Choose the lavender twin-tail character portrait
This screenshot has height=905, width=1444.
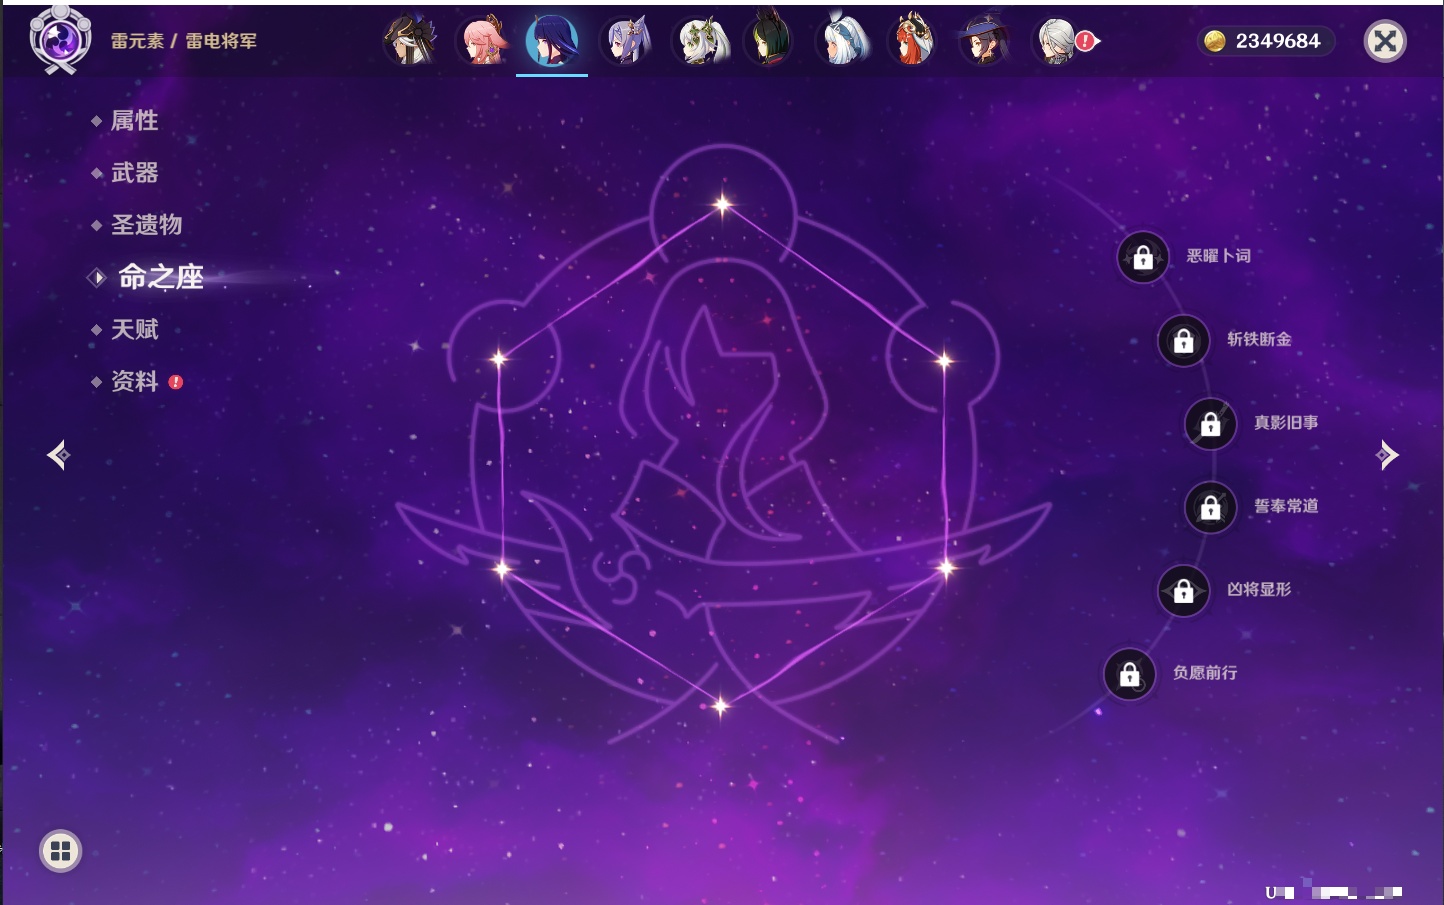(x=625, y=41)
